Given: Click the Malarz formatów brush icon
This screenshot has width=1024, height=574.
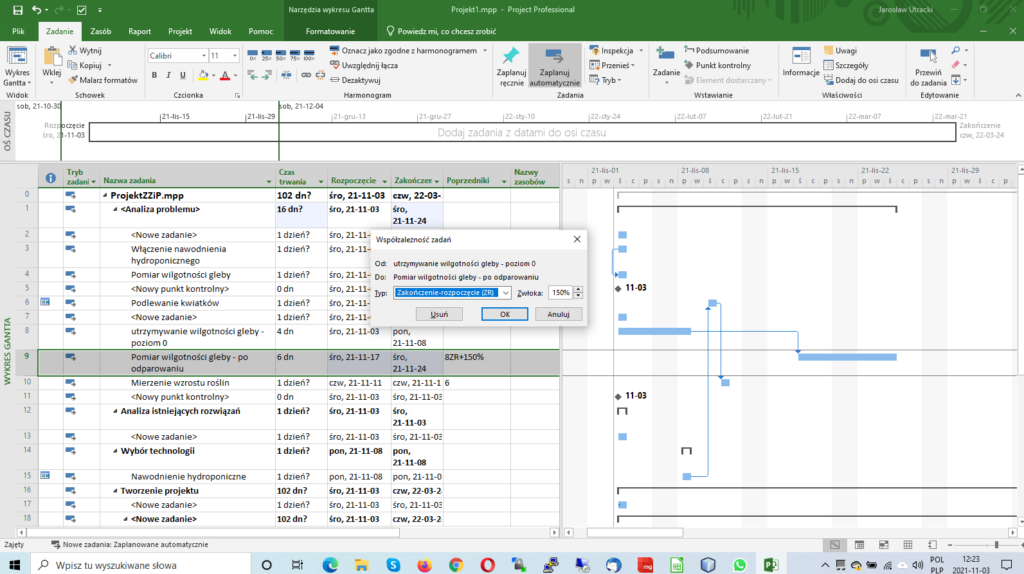Looking at the screenshot, I should (x=73, y=80).
